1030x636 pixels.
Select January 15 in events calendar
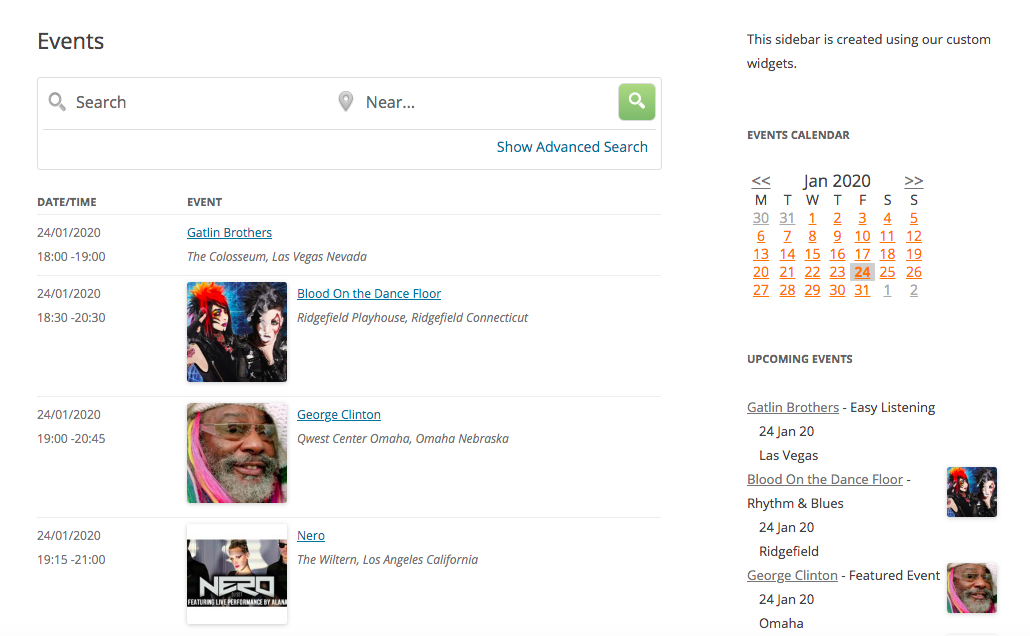[812, 254]
